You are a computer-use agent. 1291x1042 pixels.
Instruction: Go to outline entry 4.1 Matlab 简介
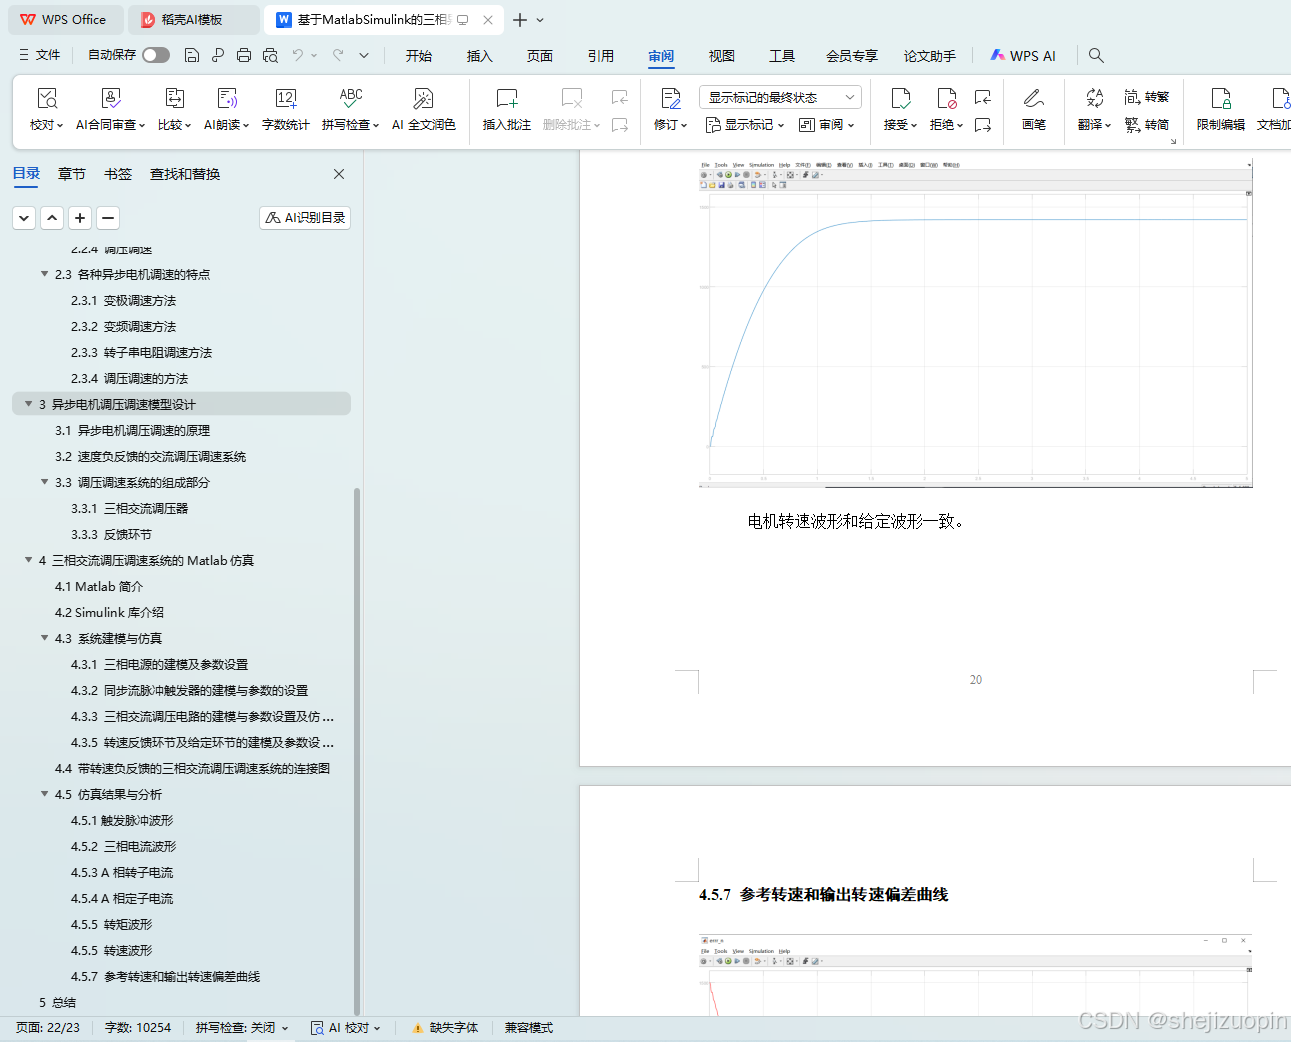[99, 586]
